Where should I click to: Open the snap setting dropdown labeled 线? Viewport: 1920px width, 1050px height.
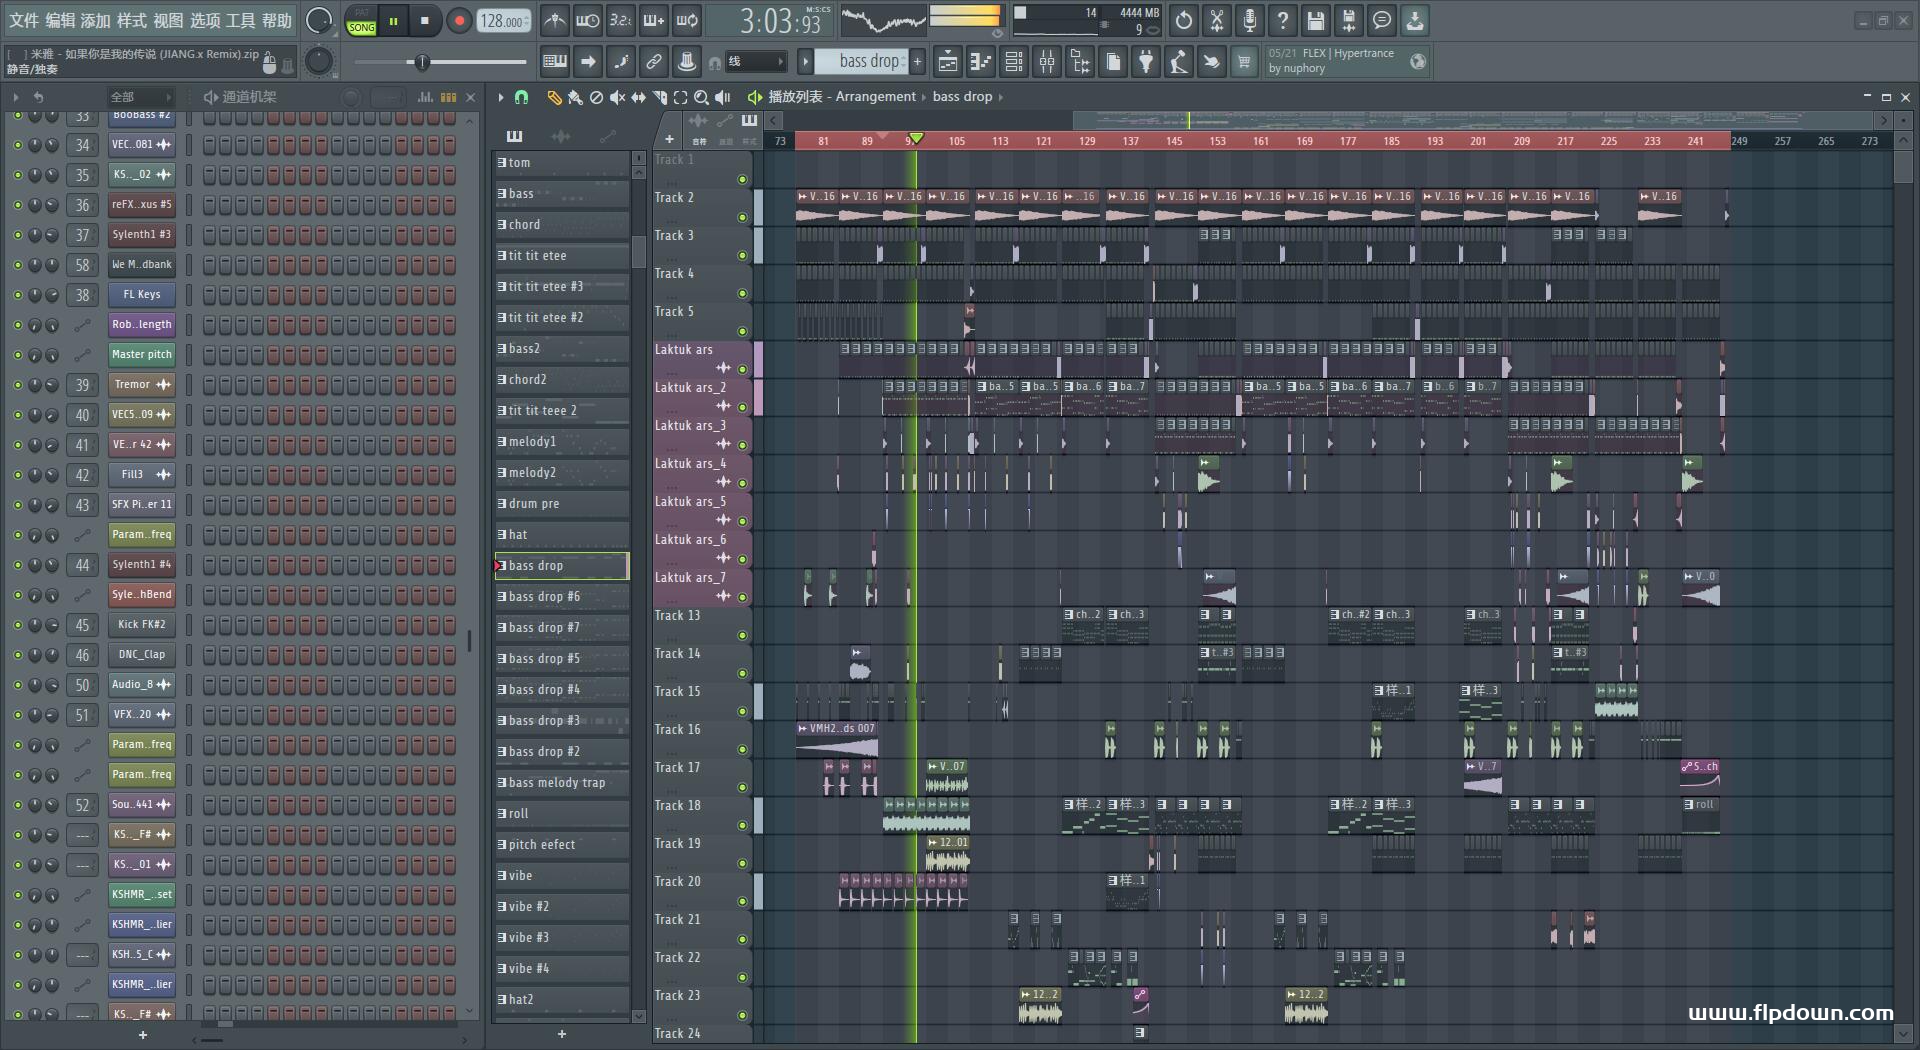(755, 62)
